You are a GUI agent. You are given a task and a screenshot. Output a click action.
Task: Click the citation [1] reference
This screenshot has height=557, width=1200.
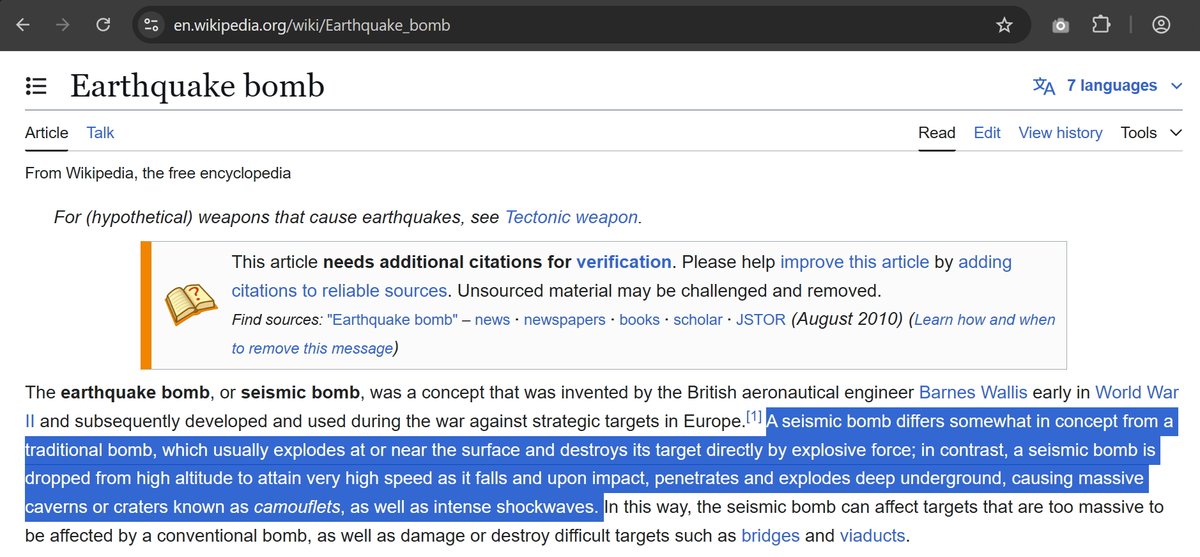pos(754,416)
